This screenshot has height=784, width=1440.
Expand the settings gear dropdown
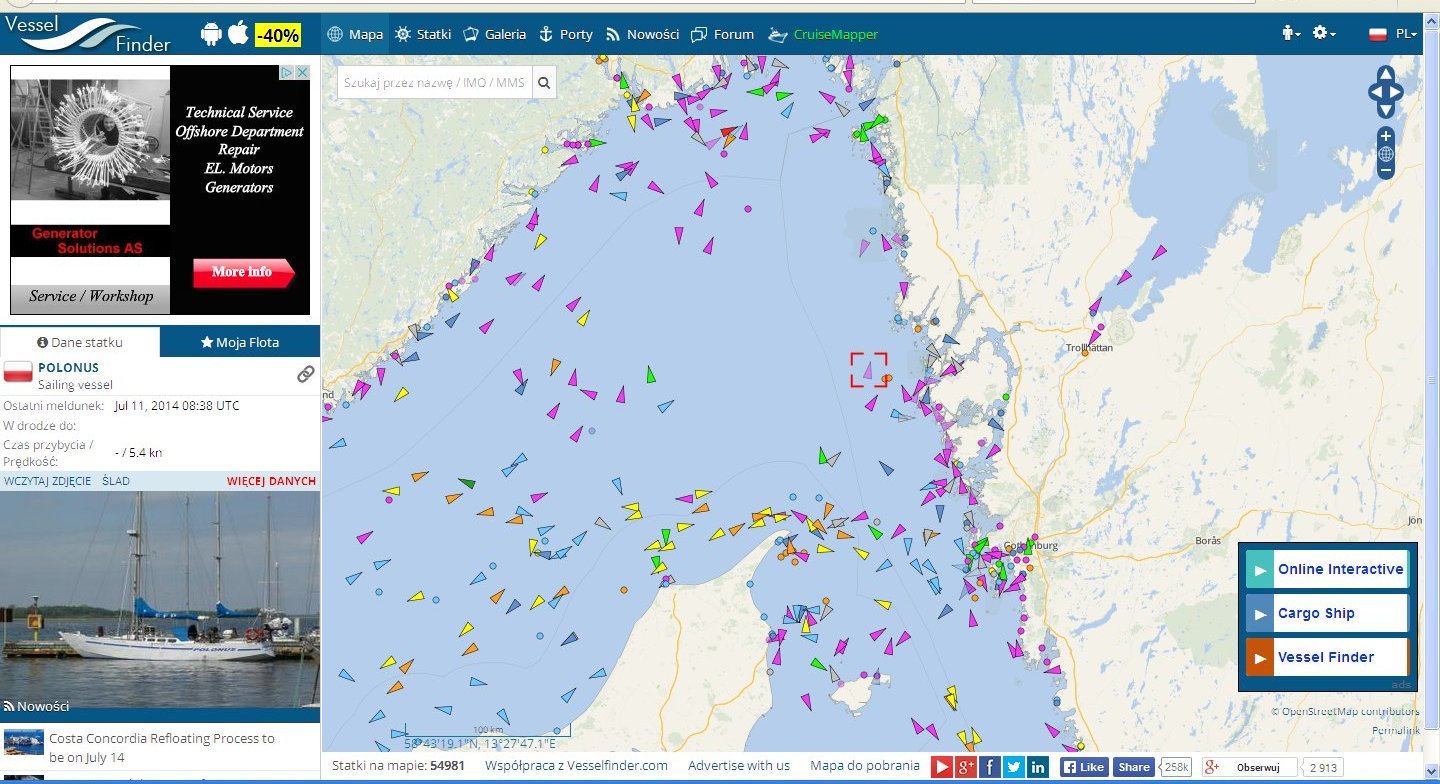click(1324, 33)
